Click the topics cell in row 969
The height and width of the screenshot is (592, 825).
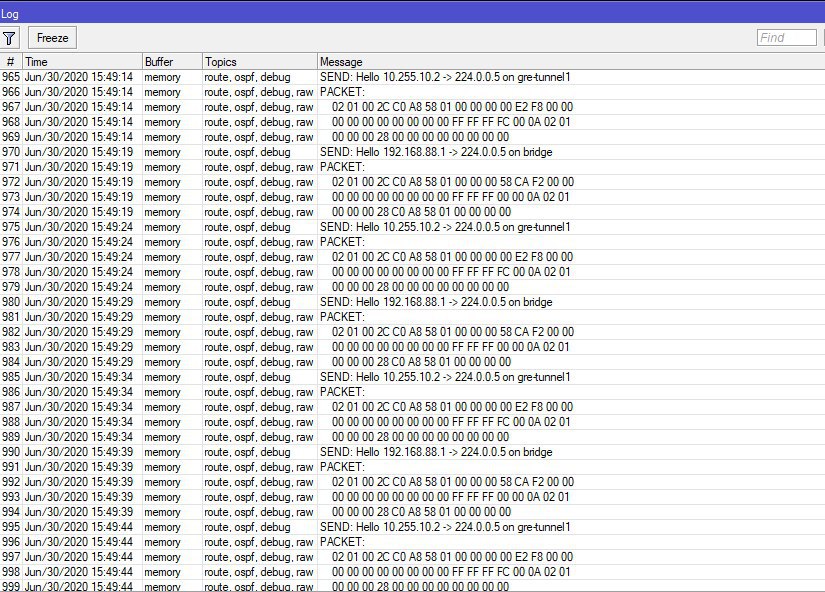(x=259, y=137)
